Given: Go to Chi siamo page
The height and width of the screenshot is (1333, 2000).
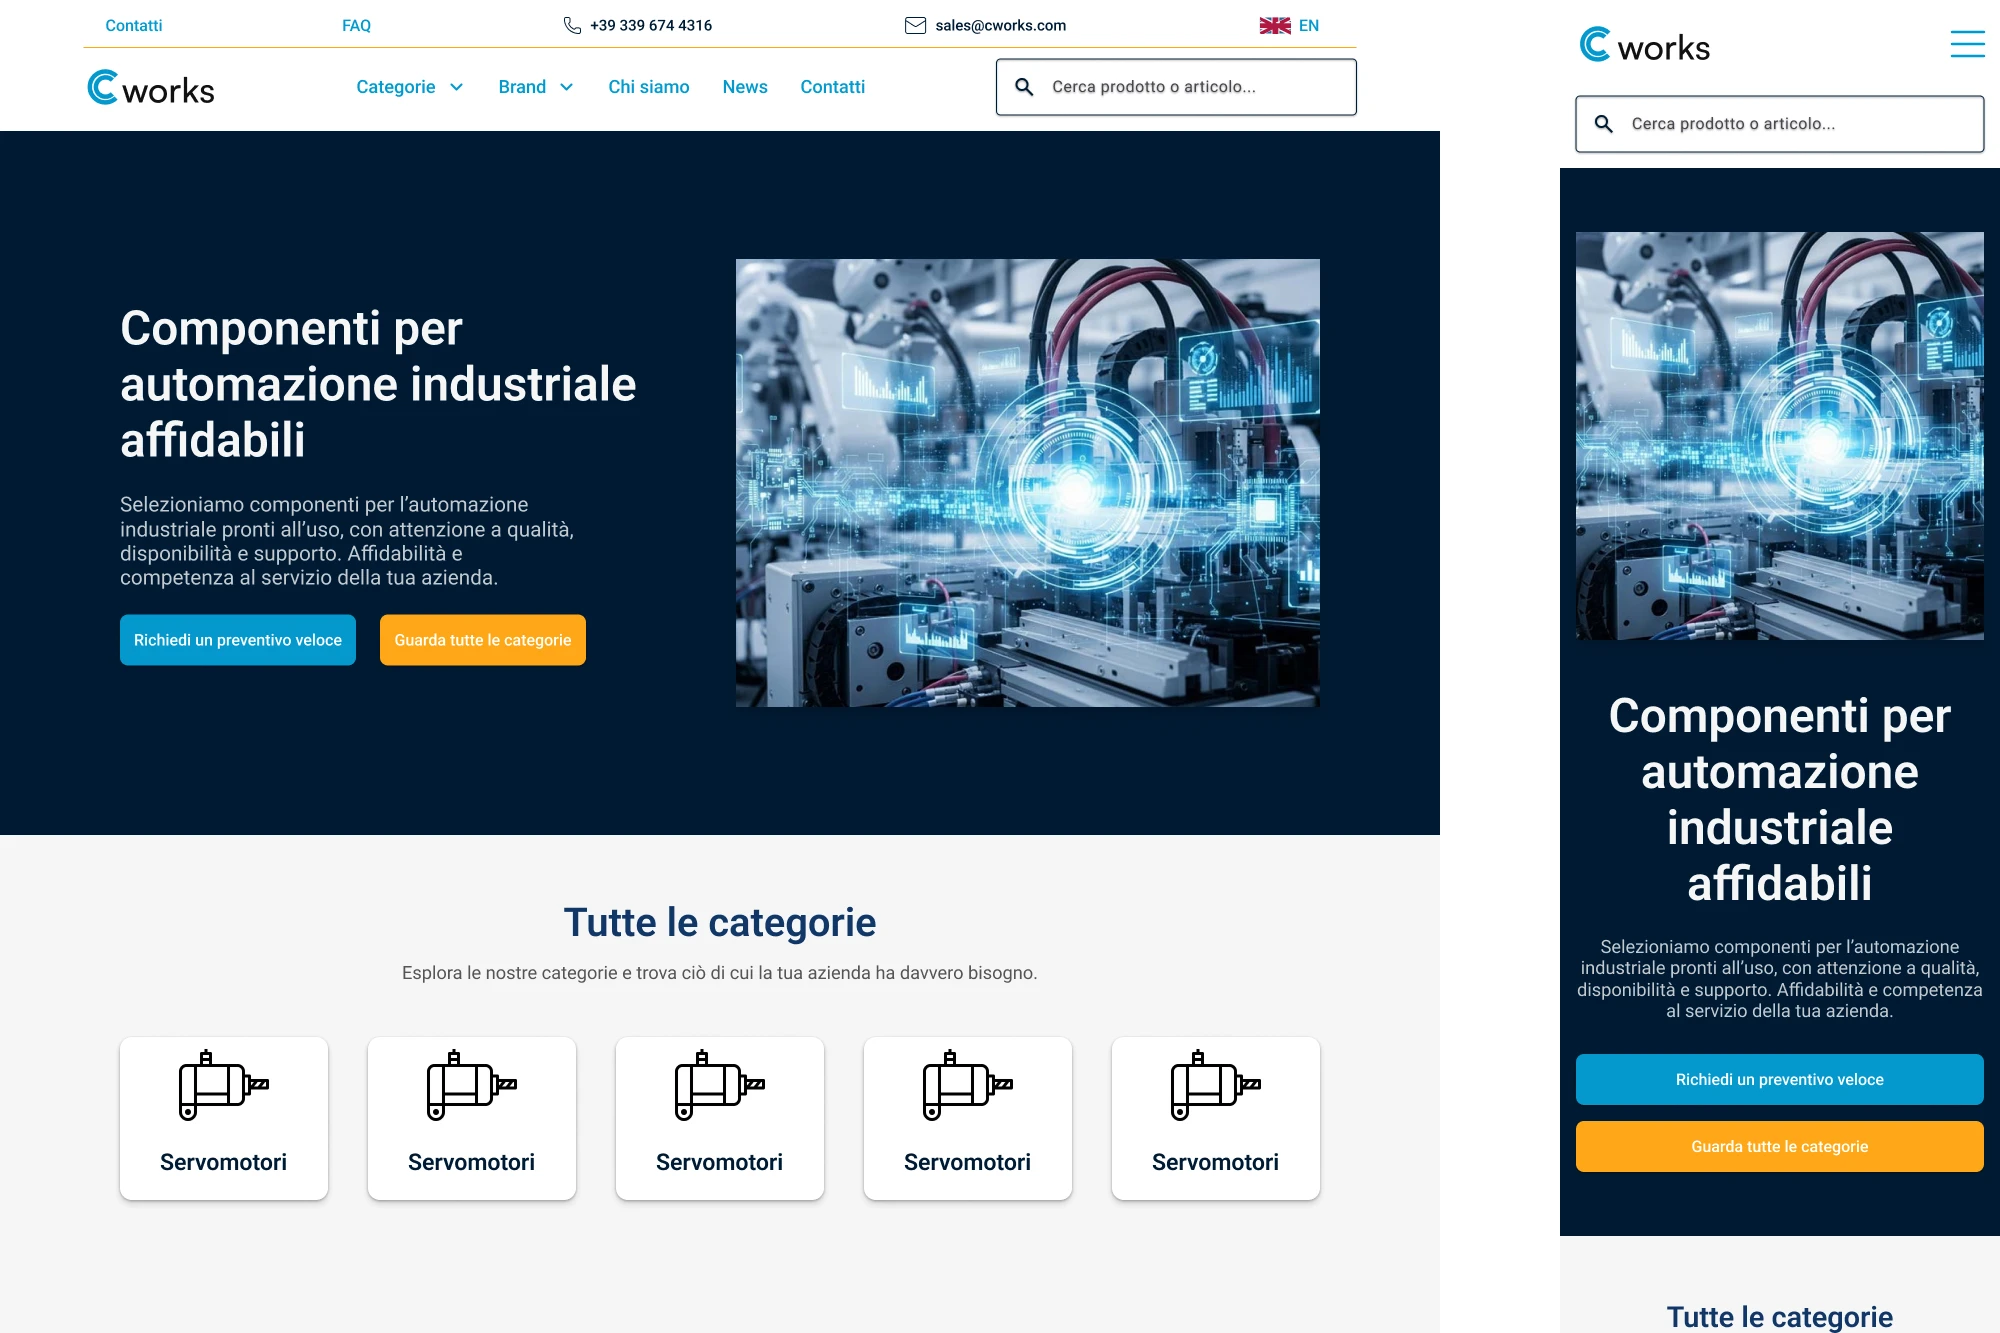Looking at the screenshot, I should pyautogui.click(x=649, y=87).
